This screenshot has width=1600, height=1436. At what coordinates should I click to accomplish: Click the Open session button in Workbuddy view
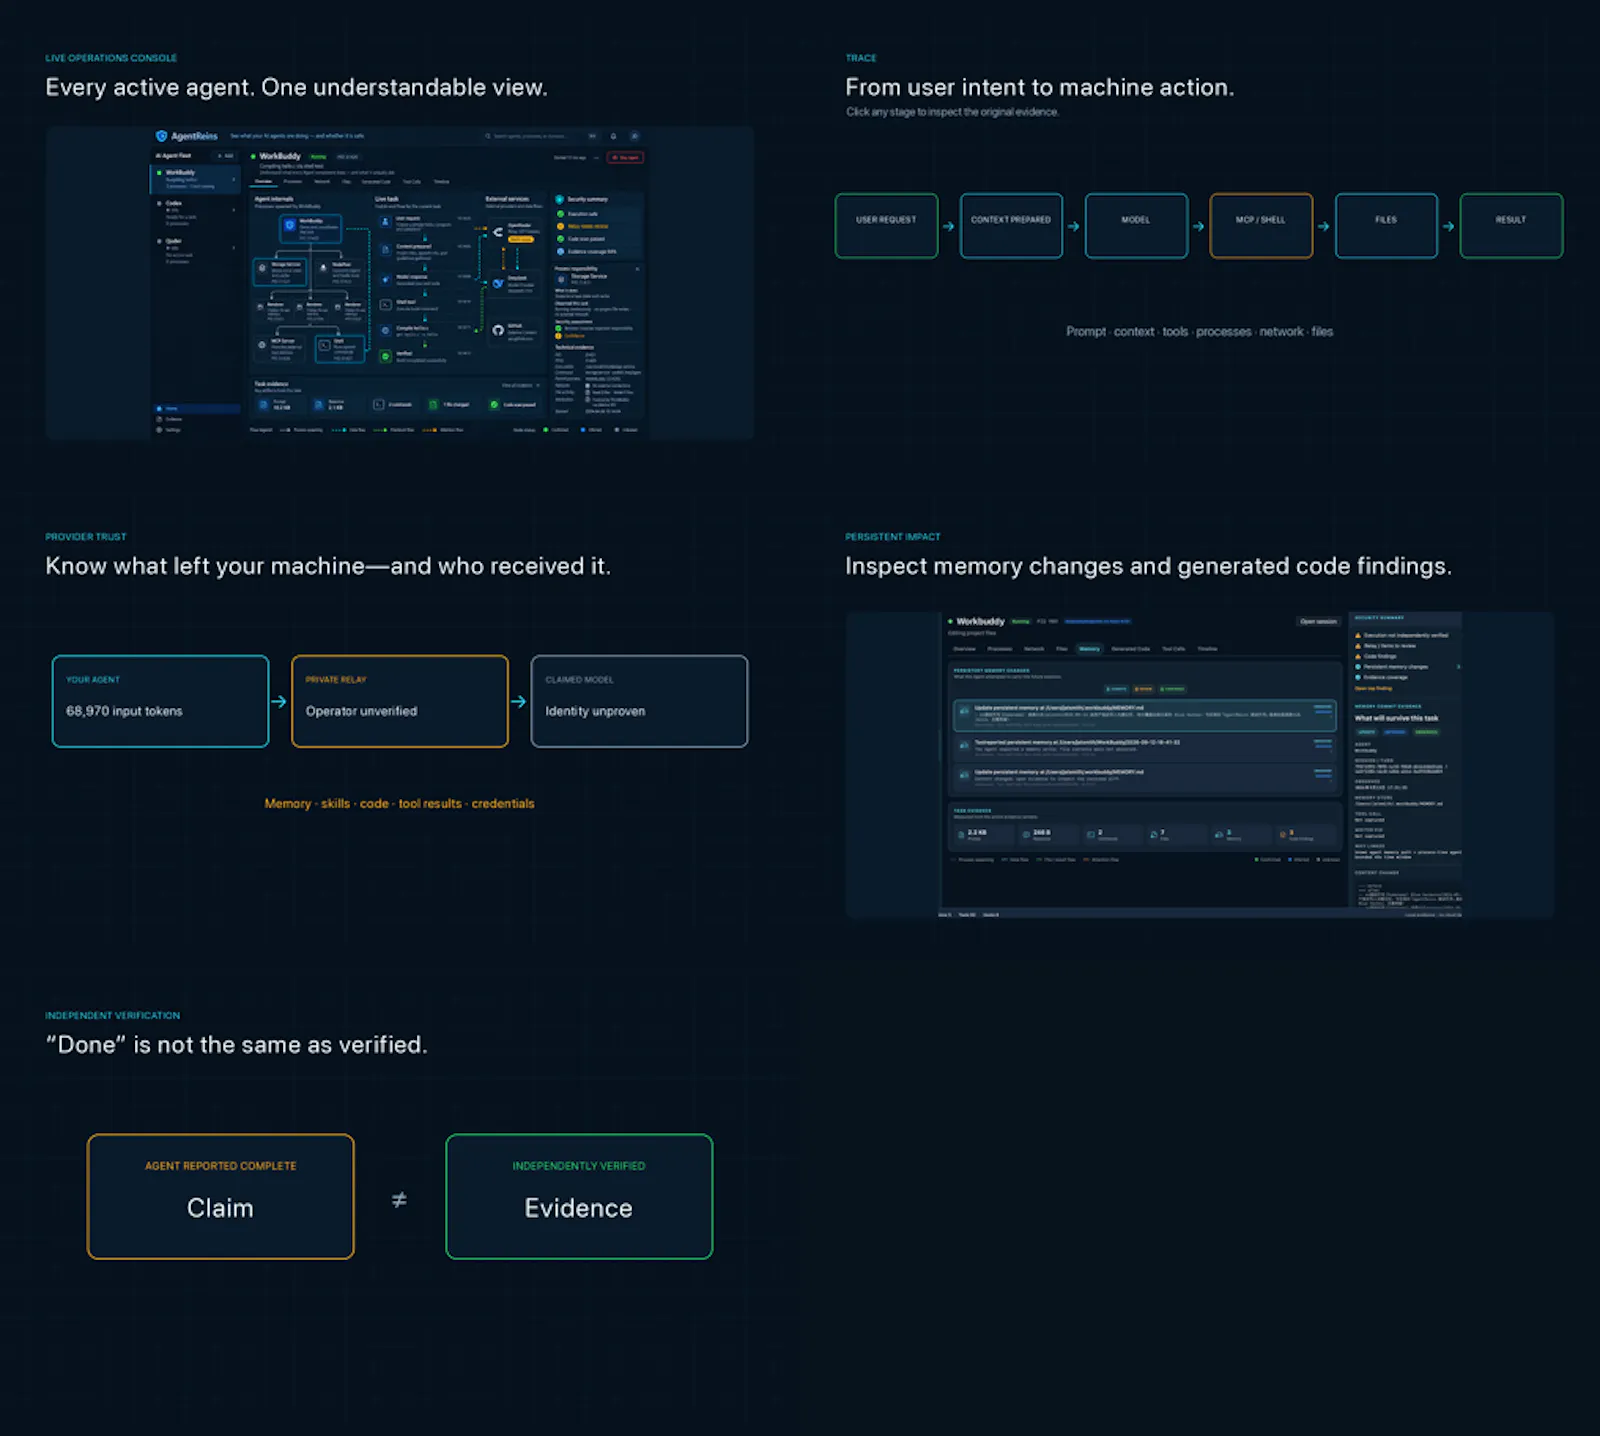coord(1318,621)
